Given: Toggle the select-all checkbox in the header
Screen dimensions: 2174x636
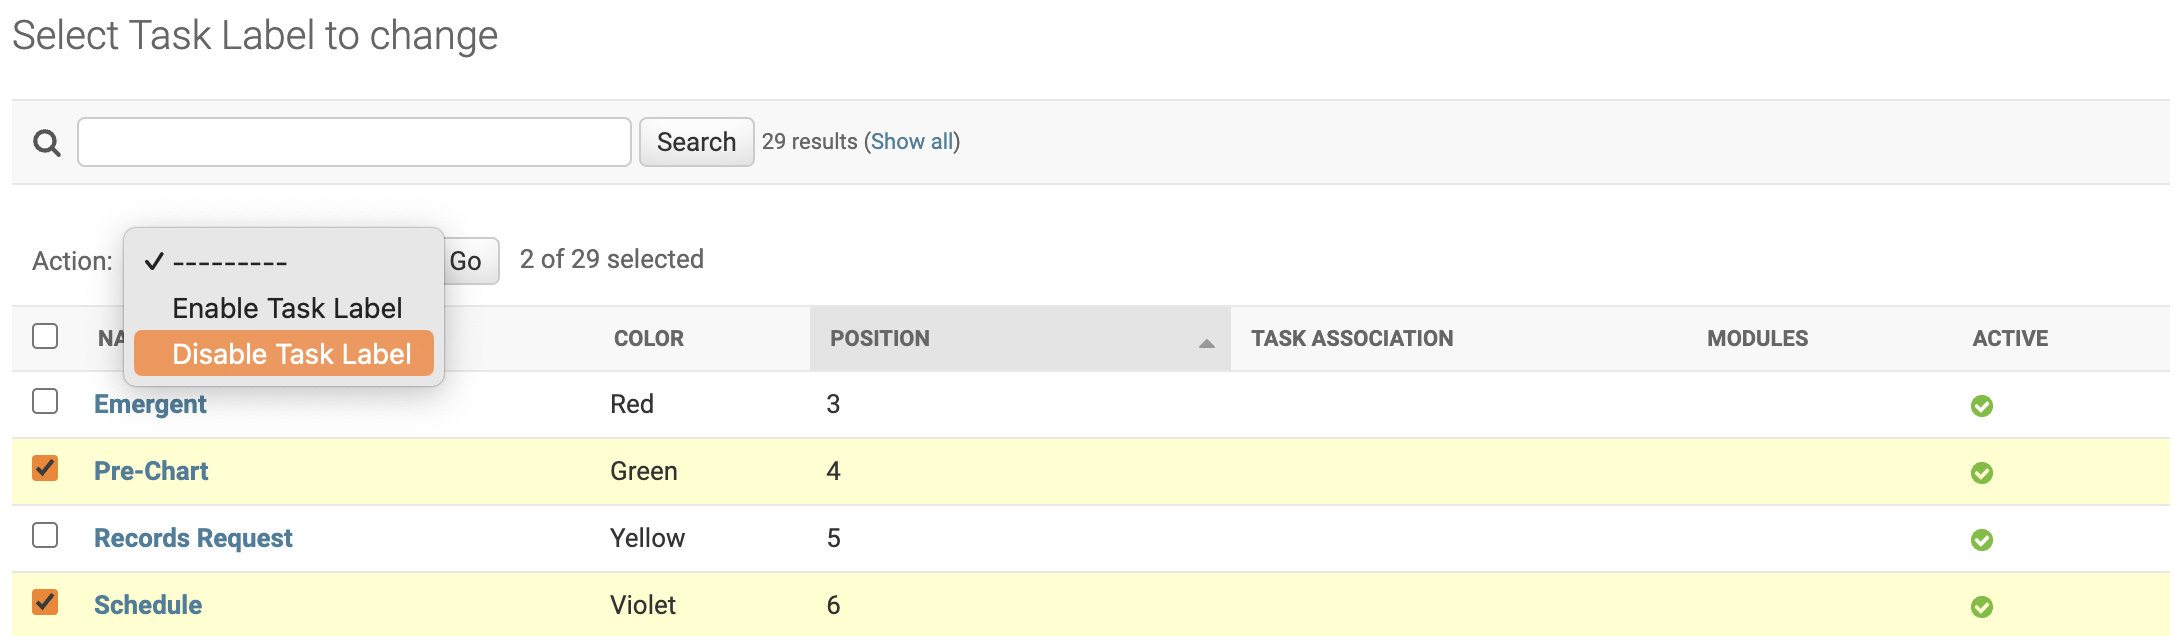Looking at the screenshot, I should click(x=45, y=336).
